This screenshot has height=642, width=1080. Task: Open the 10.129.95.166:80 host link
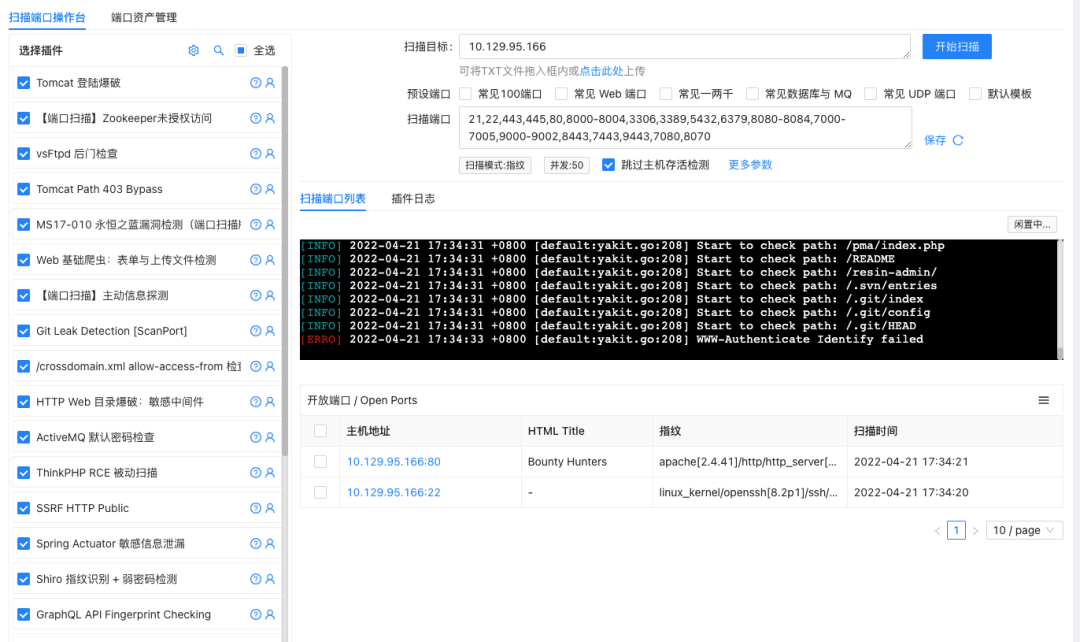[x=393, y=462]
